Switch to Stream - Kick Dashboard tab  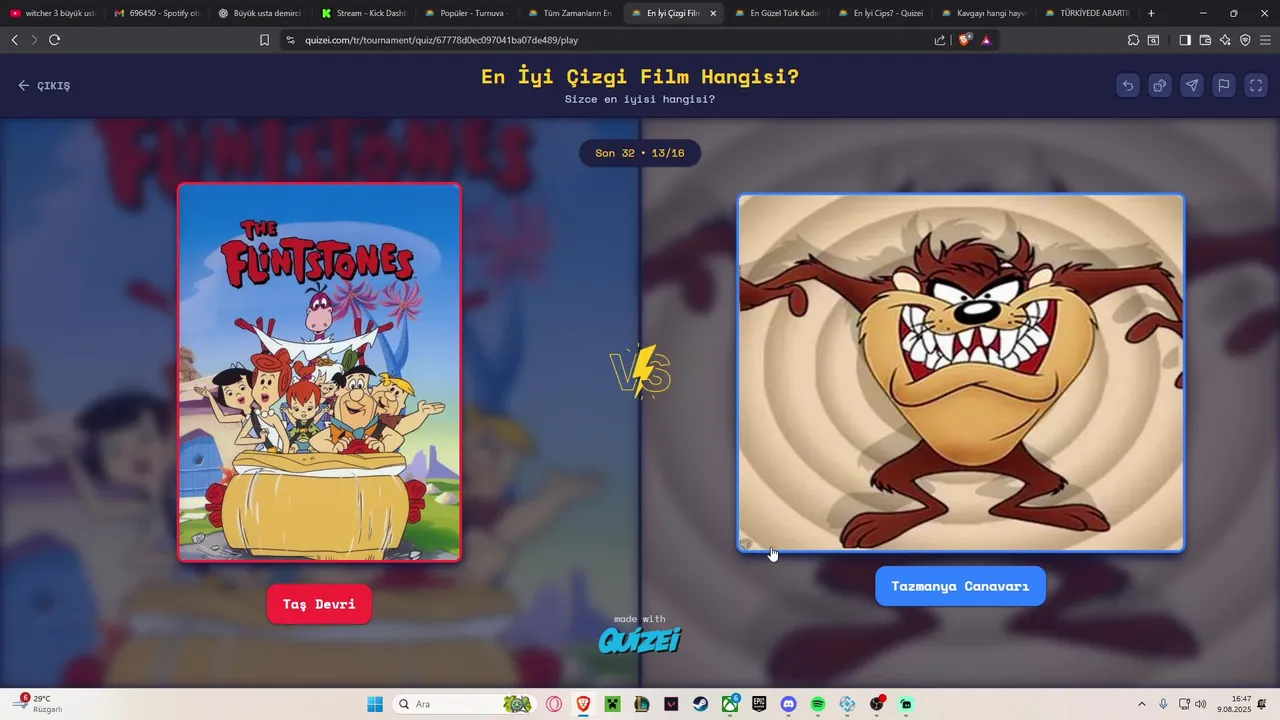click(364, 13)
